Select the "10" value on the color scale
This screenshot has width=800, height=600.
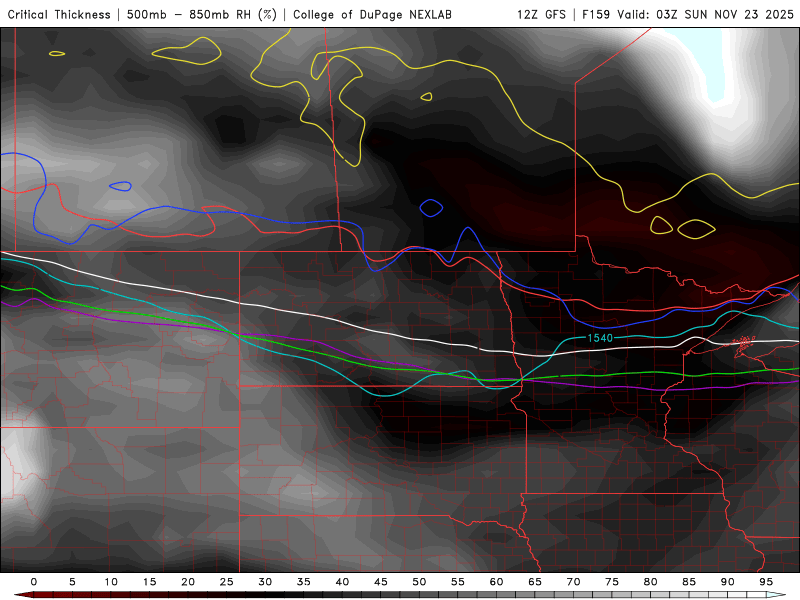tap(111, 582)
